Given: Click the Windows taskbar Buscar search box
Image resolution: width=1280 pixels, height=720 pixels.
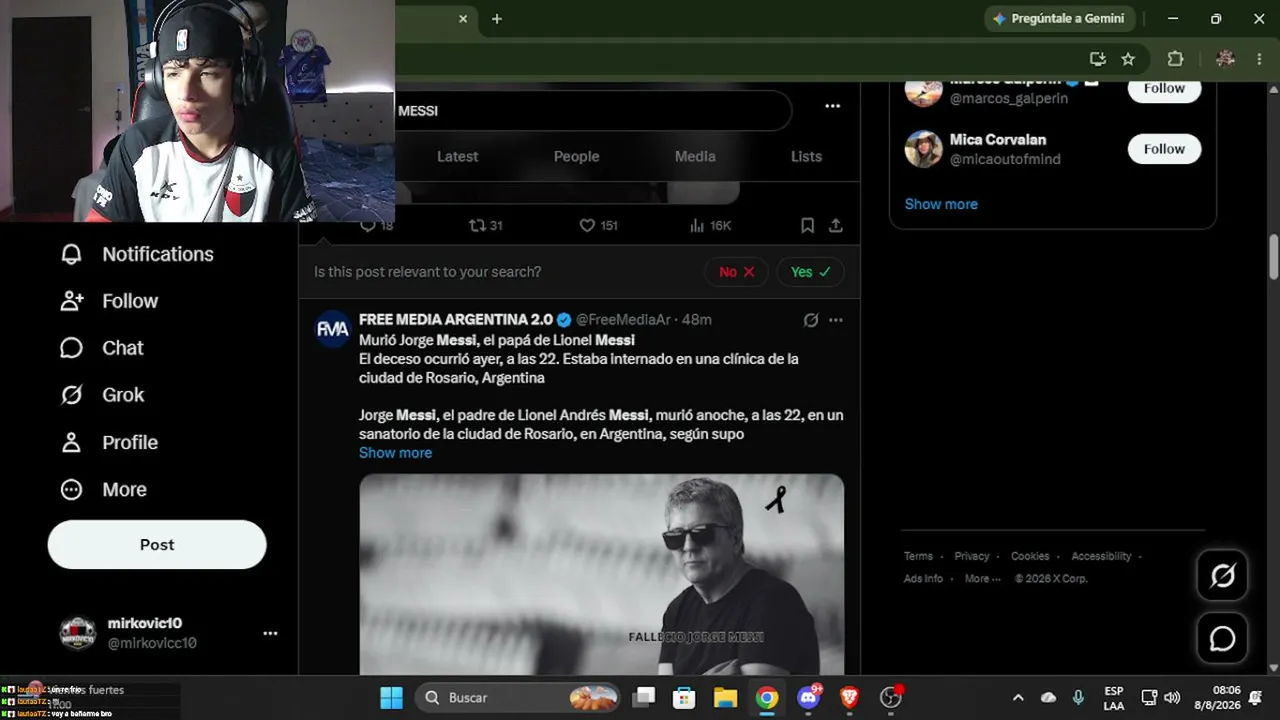Looking at the screenshot, I should [x=518, y=698].
